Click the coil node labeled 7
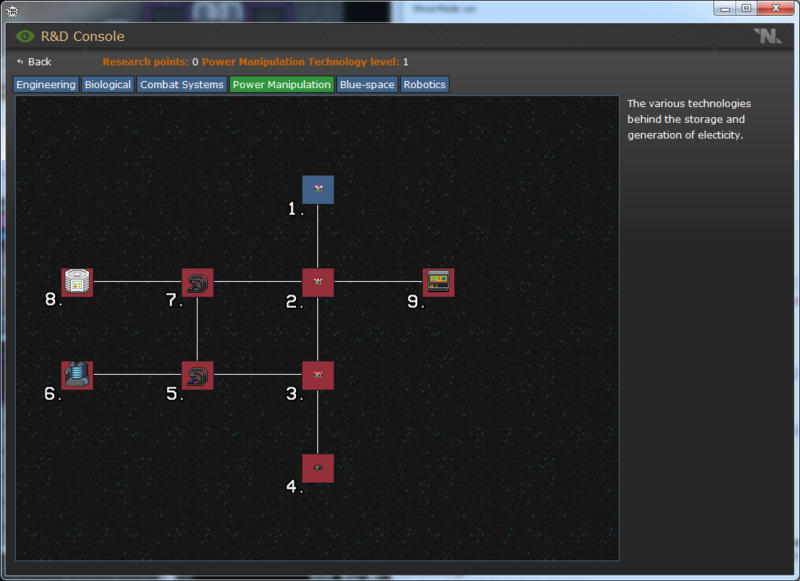This screenshot has height=581, width=800. pos(197,282)
